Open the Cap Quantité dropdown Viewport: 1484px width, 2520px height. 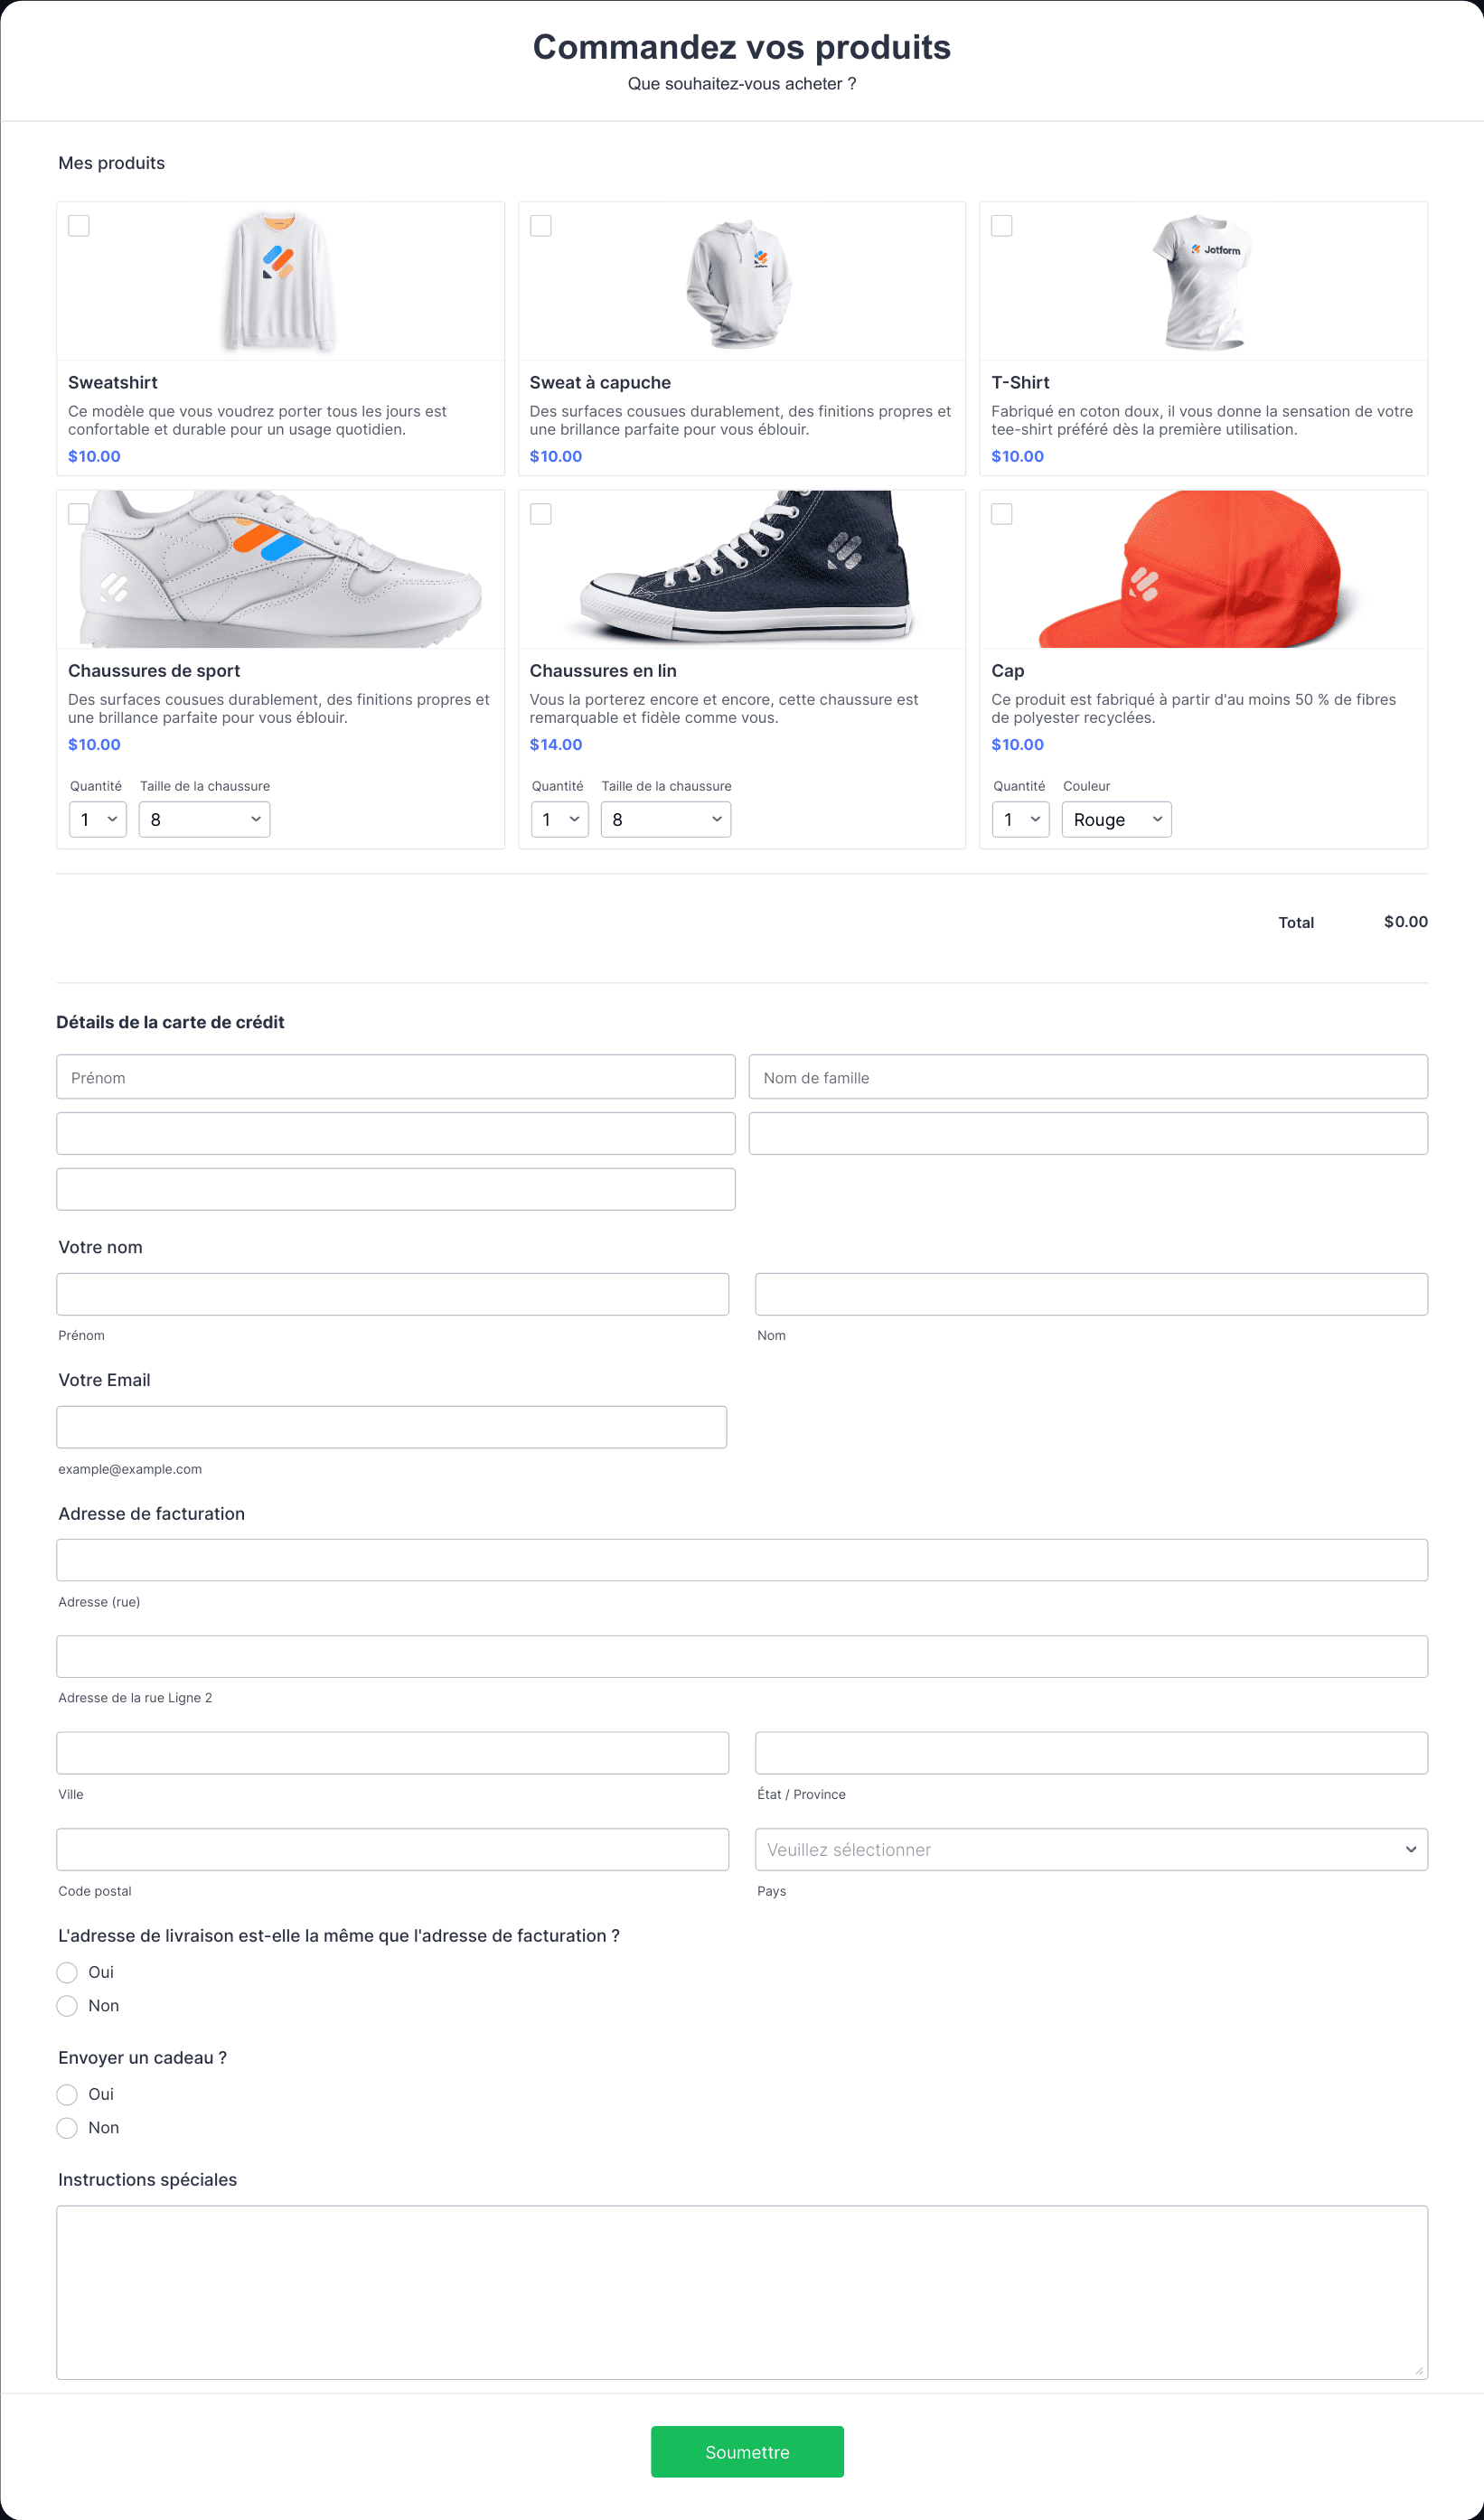(x=1020, y=820)
